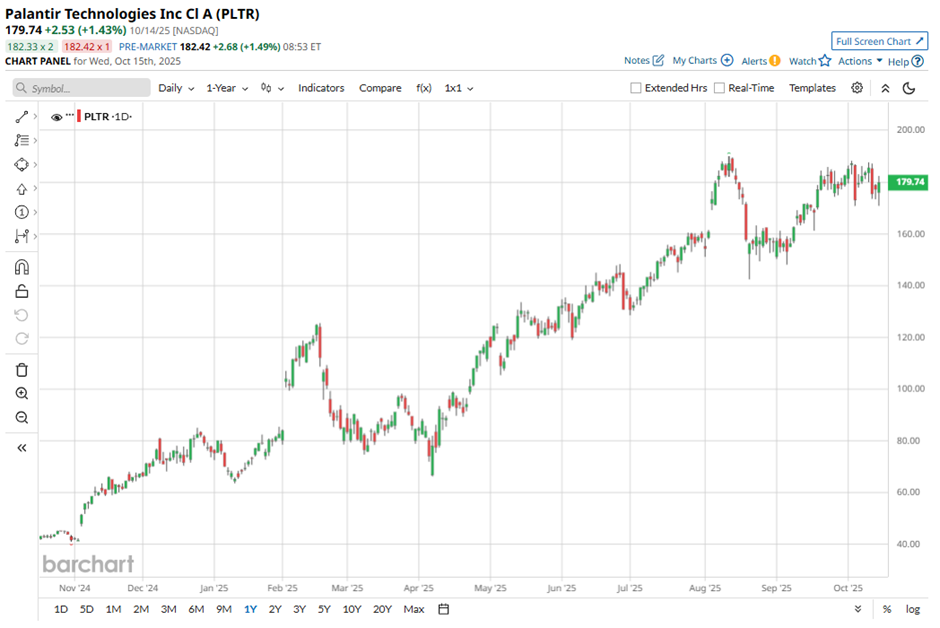The width and height of the screenshot is (940, 628).
Task: Select the 6M time range tab
Action: click(x=196, y=609)
